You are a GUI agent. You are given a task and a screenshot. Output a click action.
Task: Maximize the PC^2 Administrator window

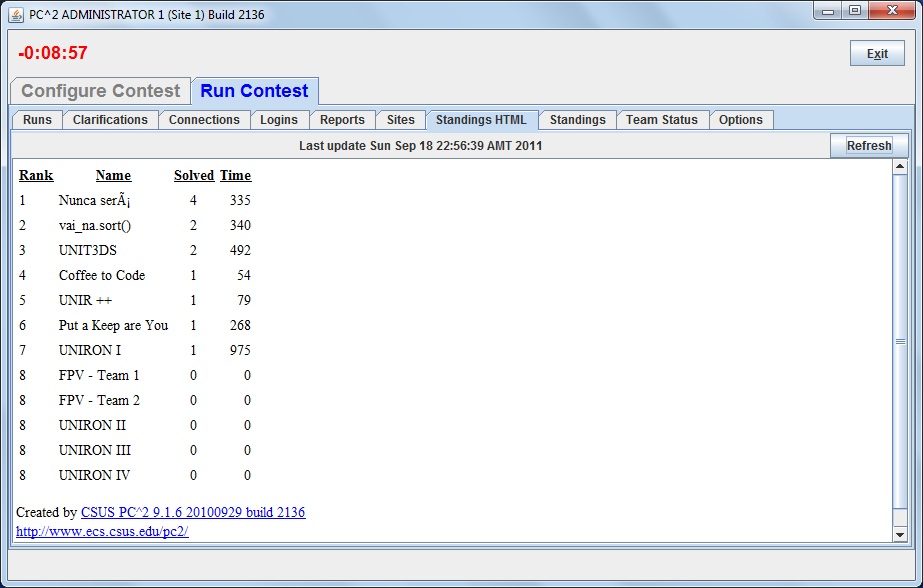pos(854,11)
